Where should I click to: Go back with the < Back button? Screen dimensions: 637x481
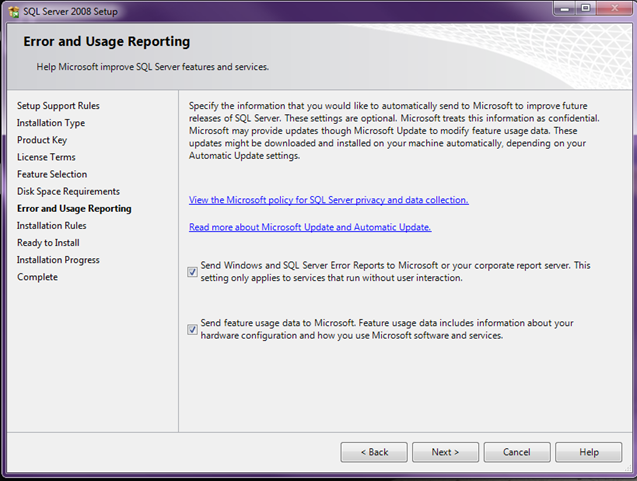pos(374,452)
